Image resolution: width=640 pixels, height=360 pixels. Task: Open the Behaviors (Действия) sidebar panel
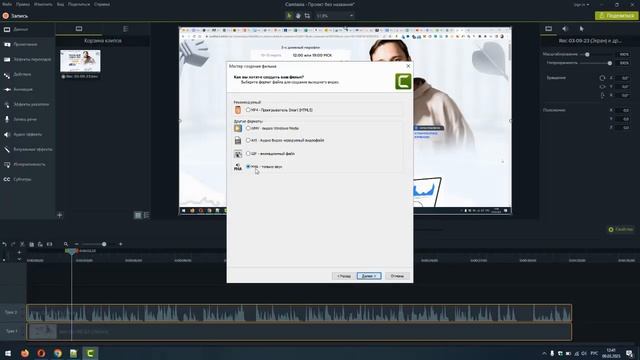pos(18,74)
